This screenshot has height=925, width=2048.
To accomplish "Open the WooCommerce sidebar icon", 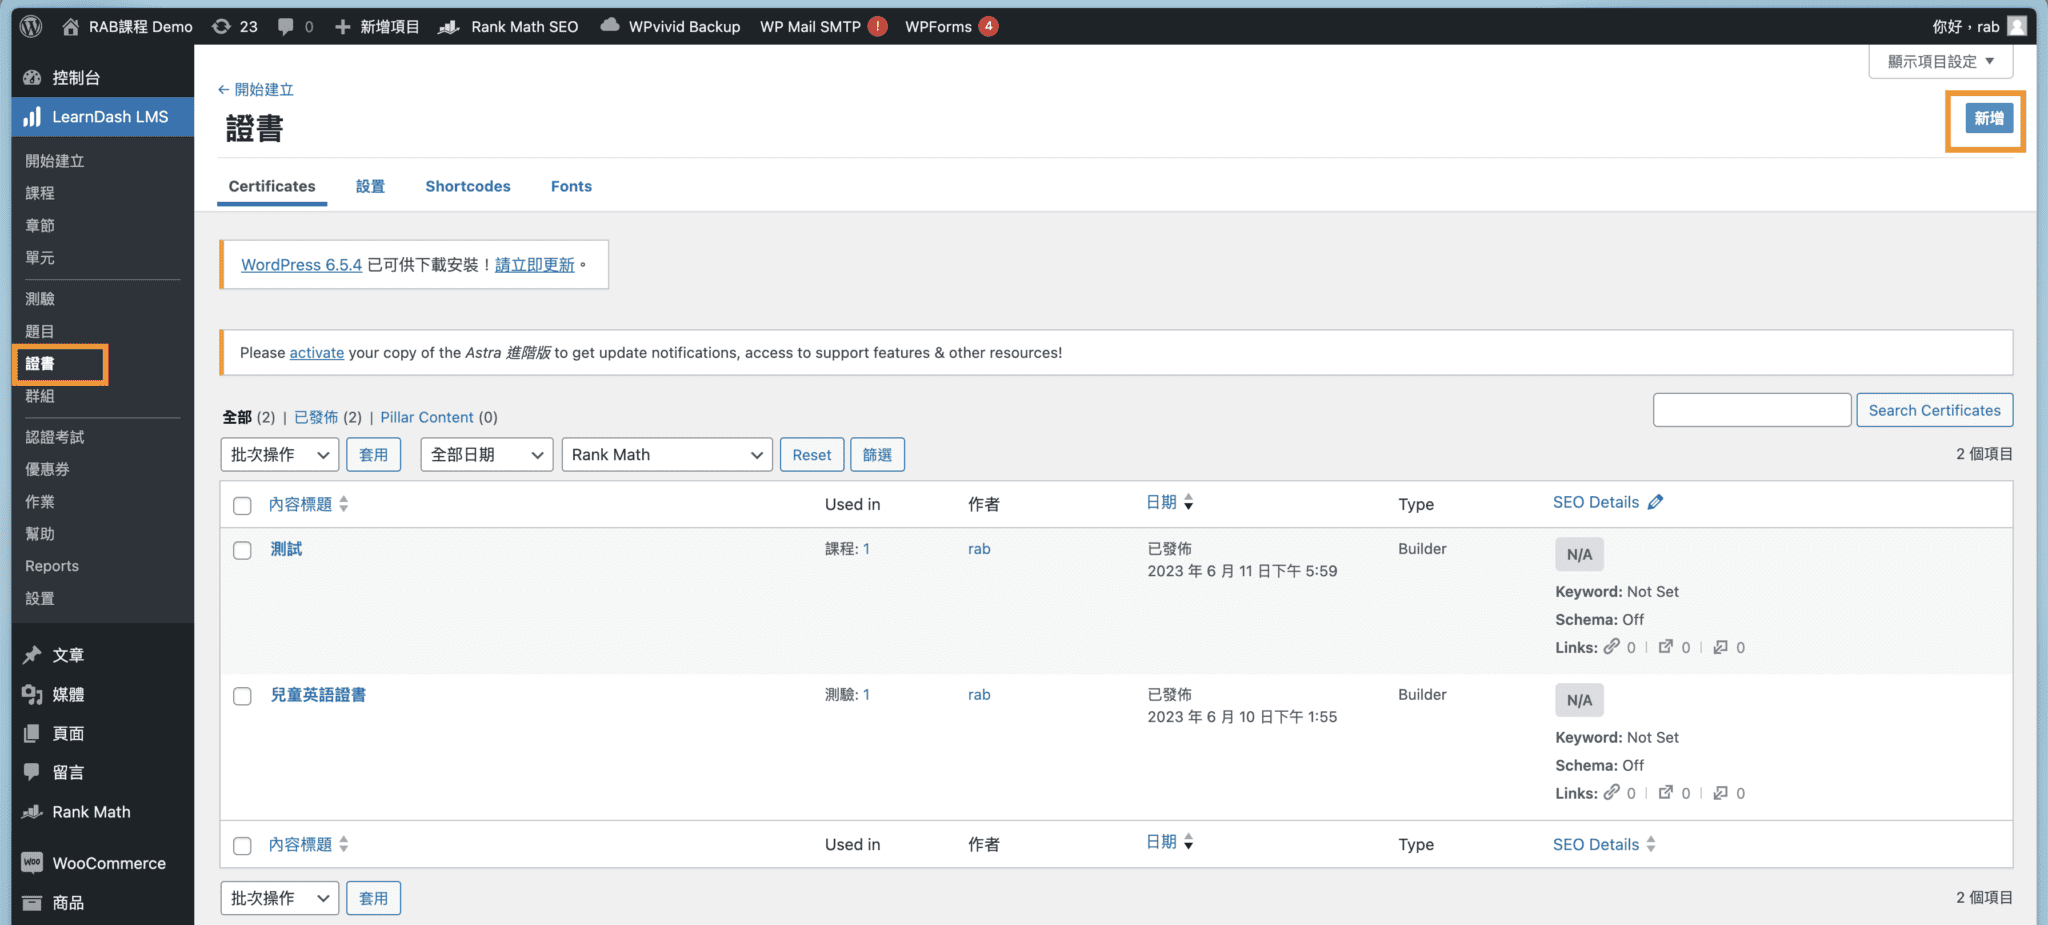I will coord(31,862).
